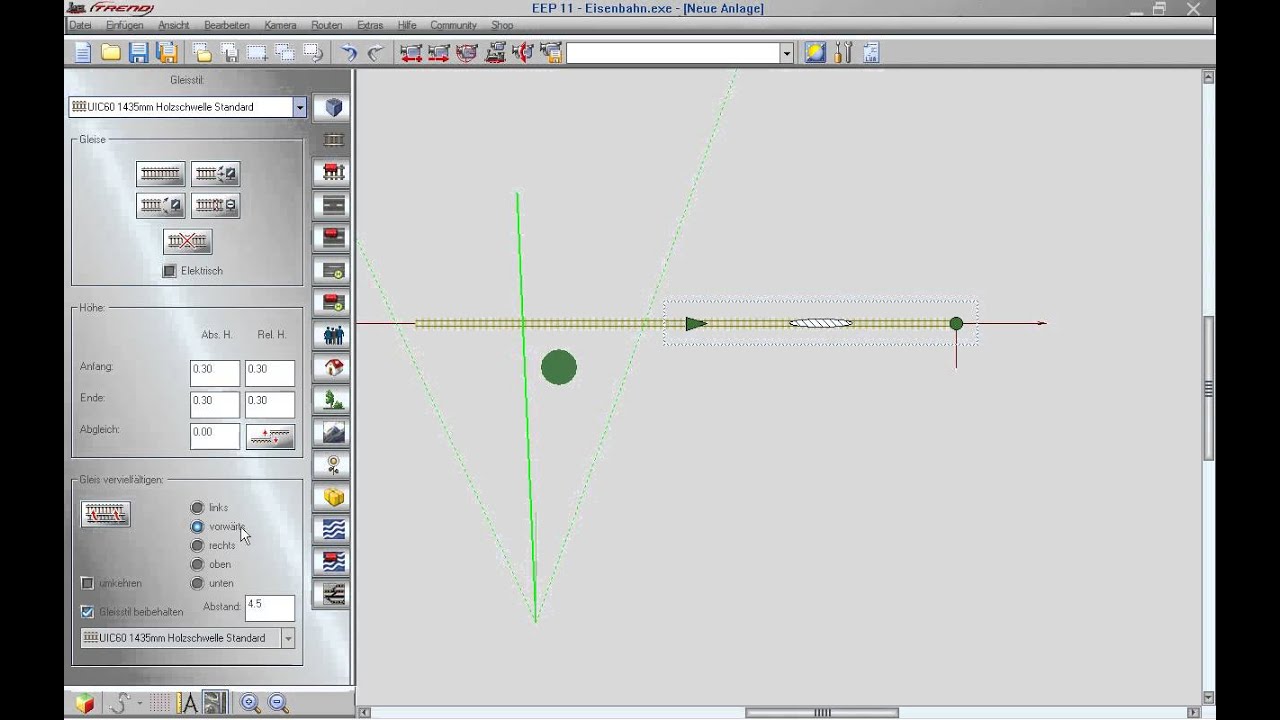Click the Abstand 4.5 input field

(270, 608)
